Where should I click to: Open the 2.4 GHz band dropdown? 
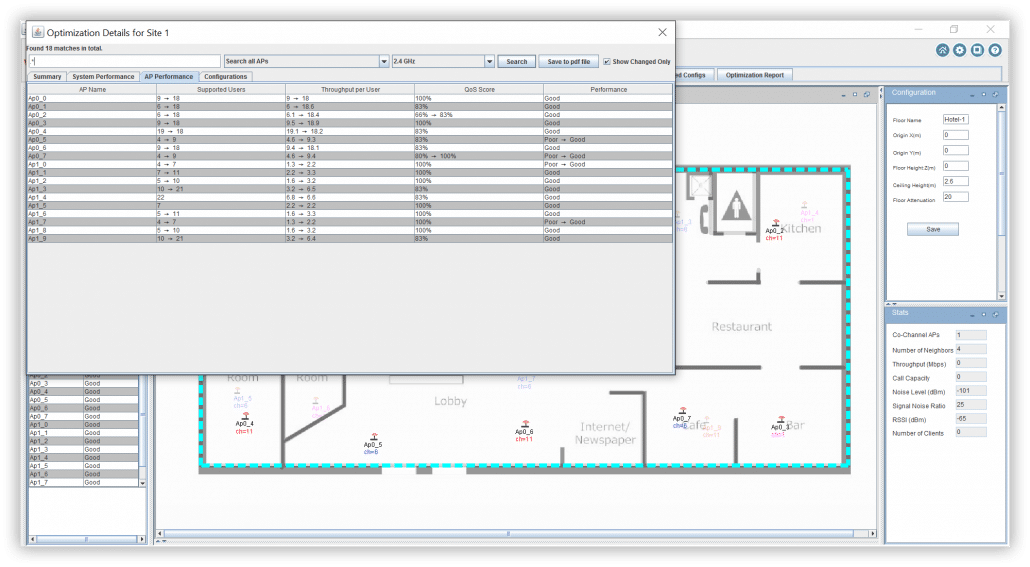pos(489,61)
